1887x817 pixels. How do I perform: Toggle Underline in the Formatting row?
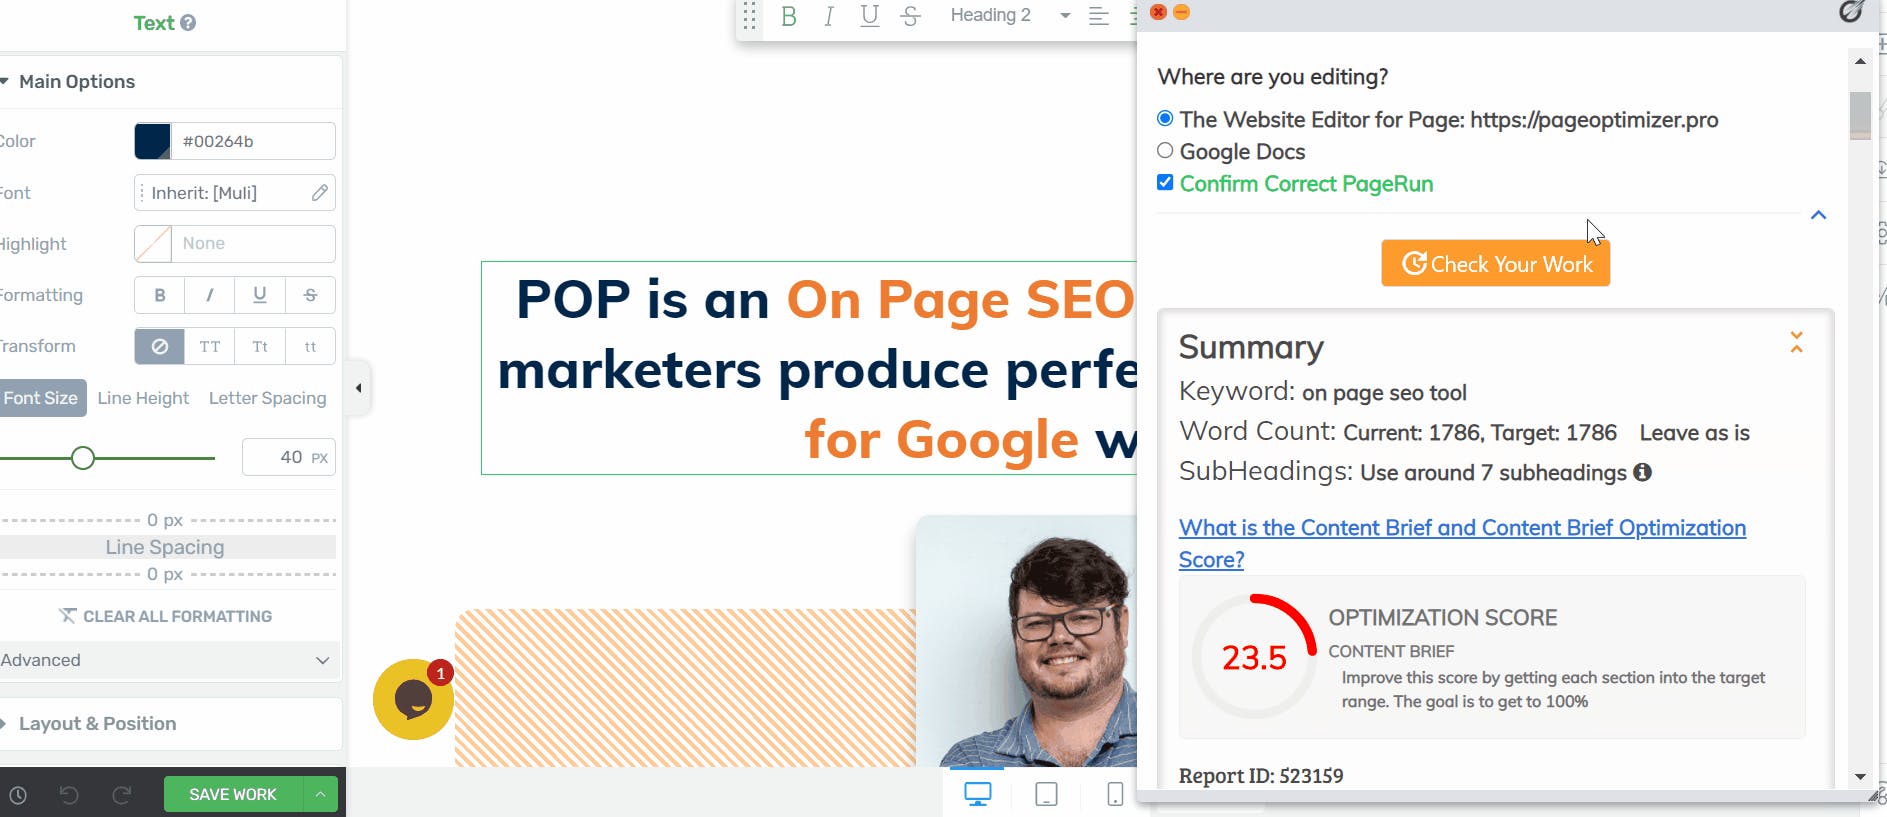coord(260,295)
